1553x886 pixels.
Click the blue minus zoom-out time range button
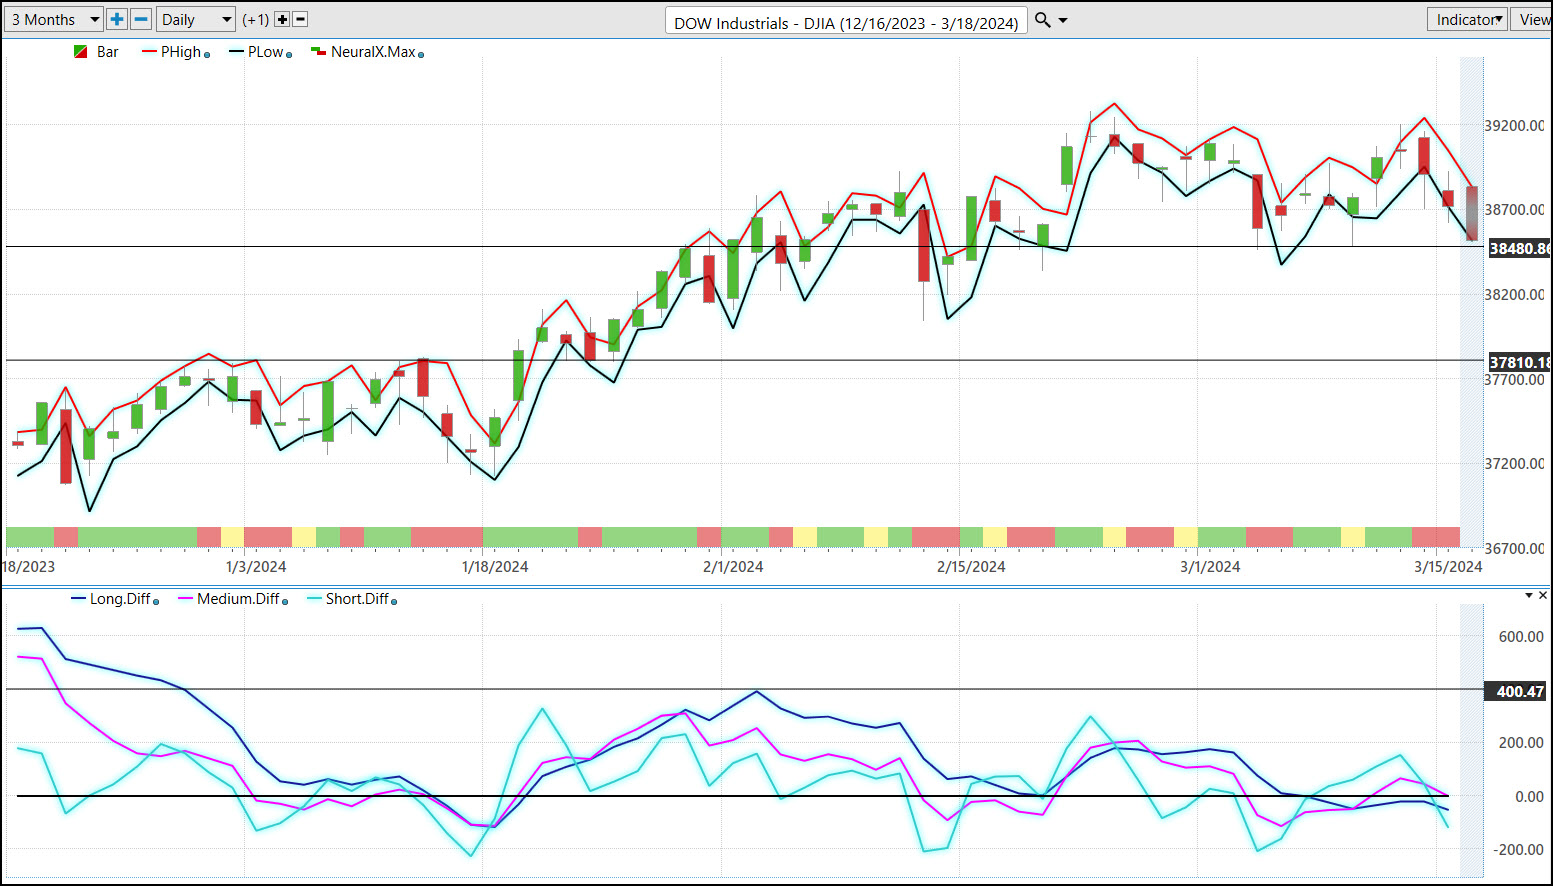pyautogui.click(x=141, y=19)
